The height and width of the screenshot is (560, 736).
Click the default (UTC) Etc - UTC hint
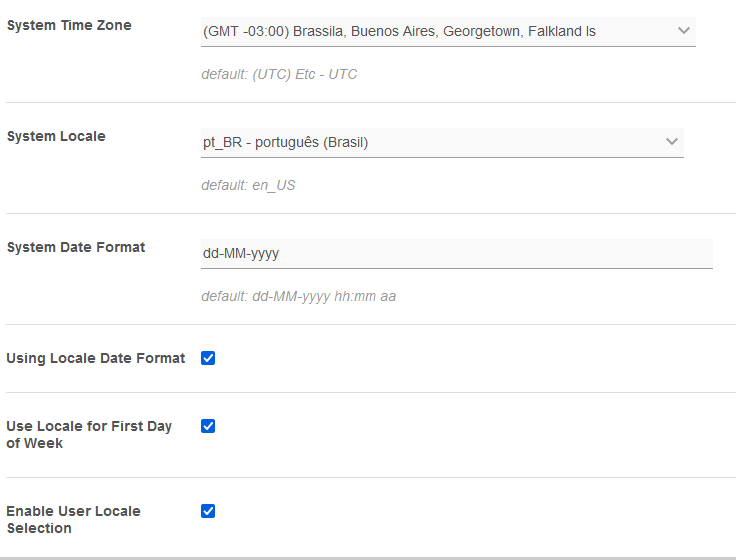click(279, 74)
